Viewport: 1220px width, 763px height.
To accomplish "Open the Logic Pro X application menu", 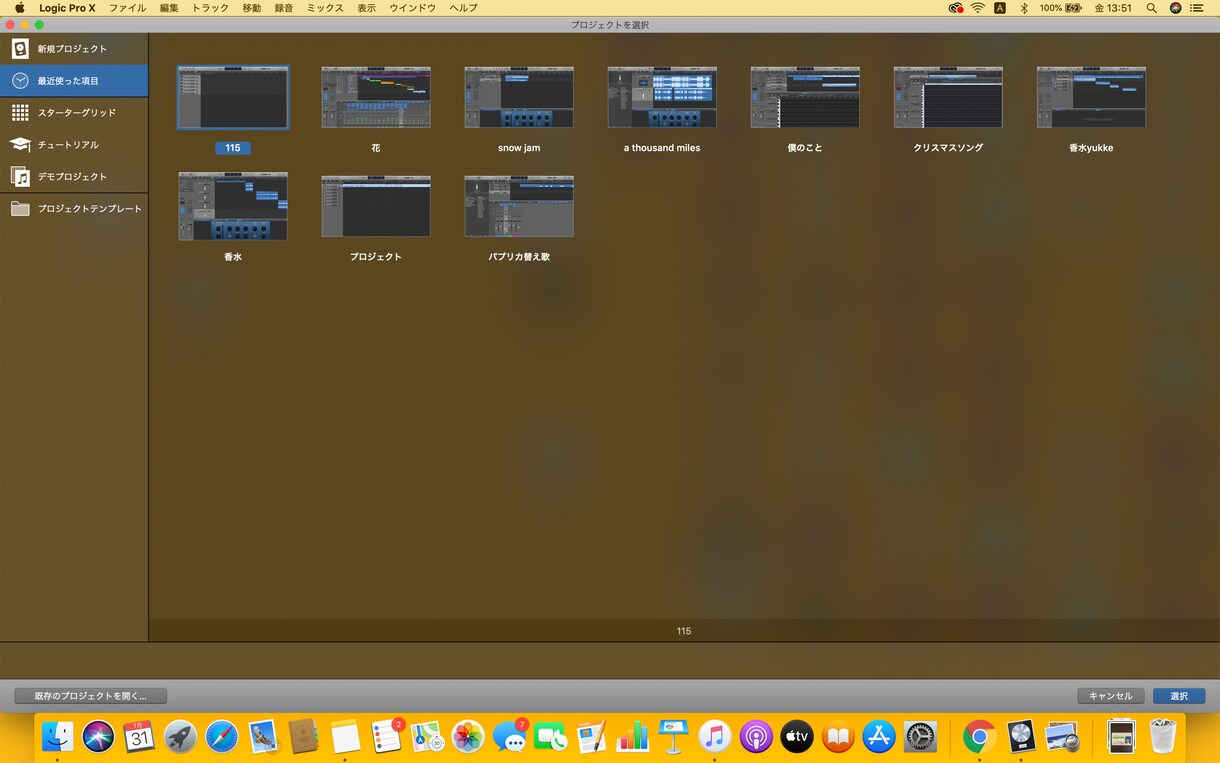I will [68, 8].
